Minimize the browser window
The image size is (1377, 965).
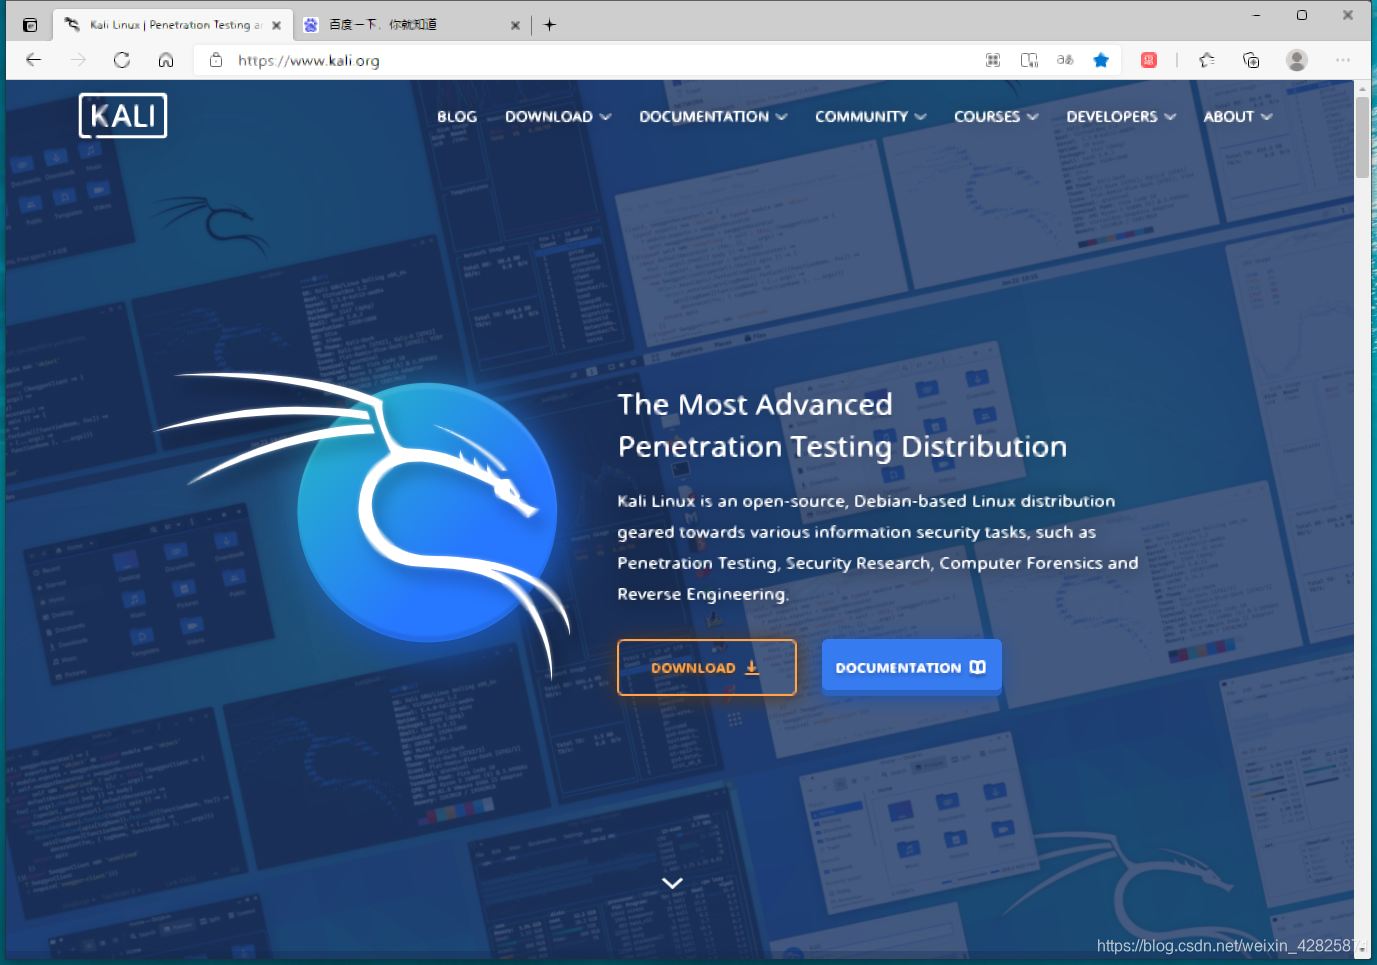[1256, 15]
